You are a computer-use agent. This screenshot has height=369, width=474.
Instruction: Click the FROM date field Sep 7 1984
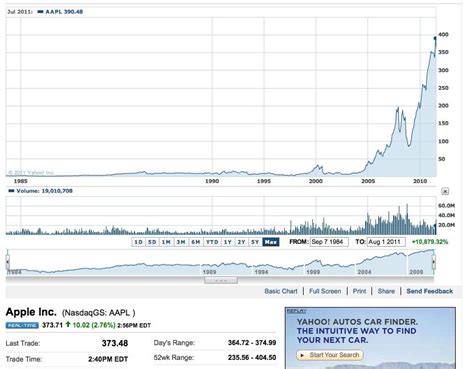coord(329,242)
